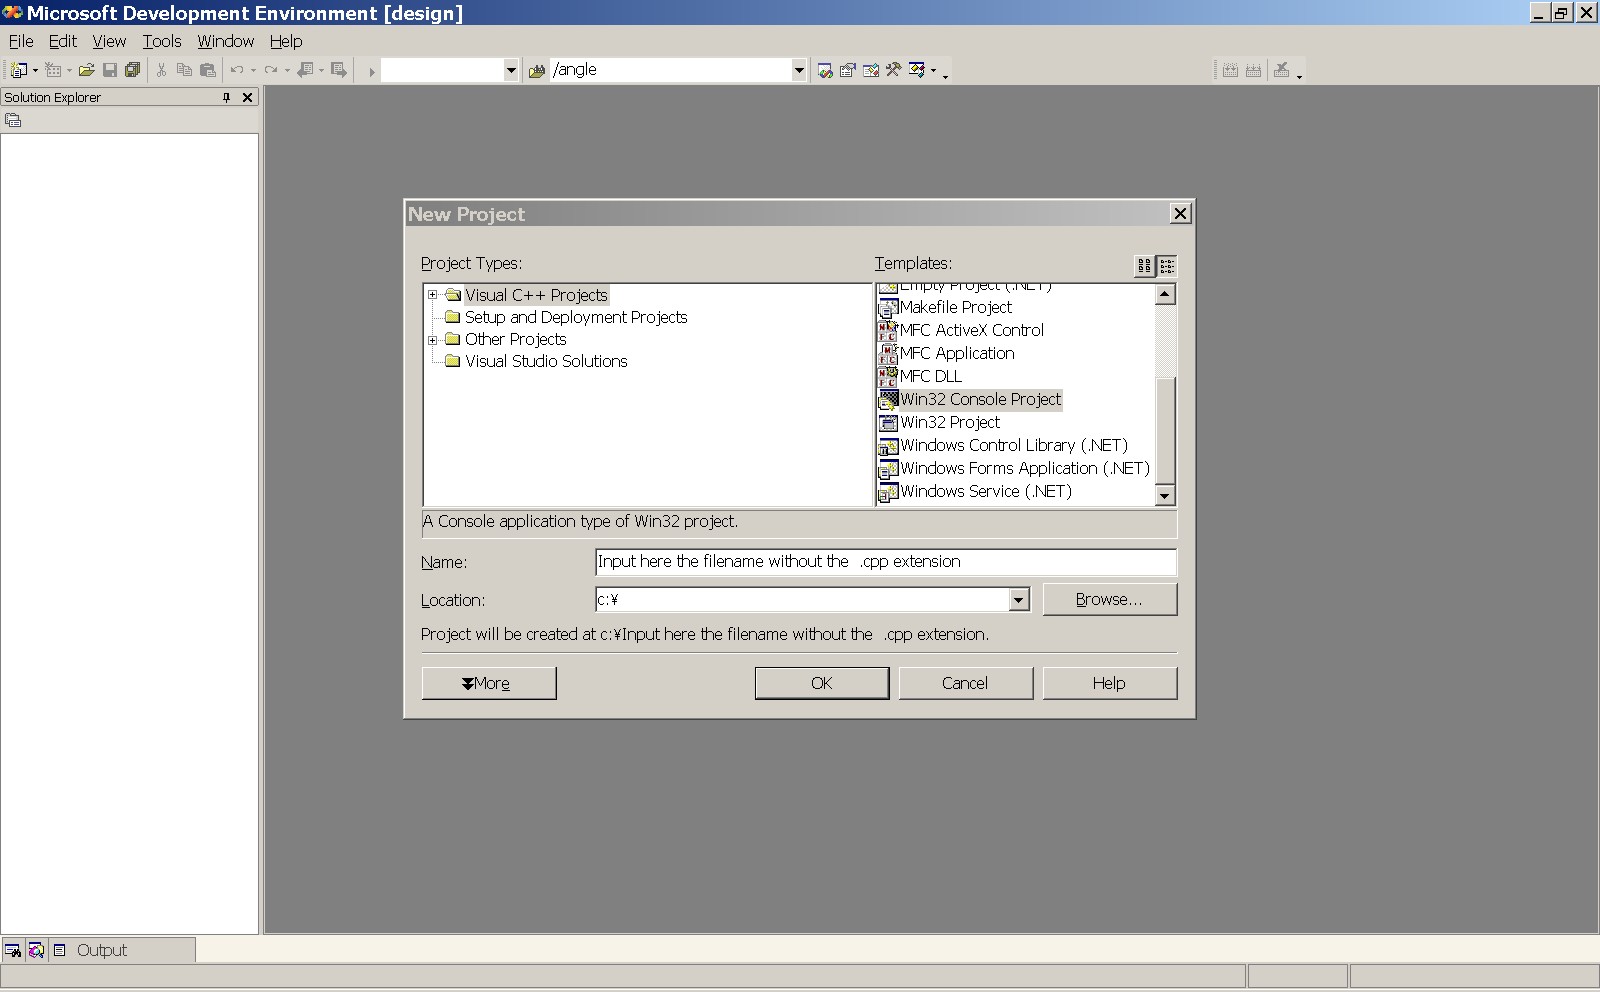This screenshot has width=1600, height=992.
Task: Click the Solution Explorer toolbar icon
Action: 825,70
